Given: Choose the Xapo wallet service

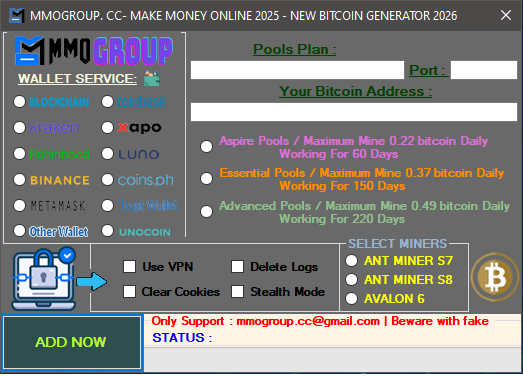Looking at the screenshot, I should 107,127.
